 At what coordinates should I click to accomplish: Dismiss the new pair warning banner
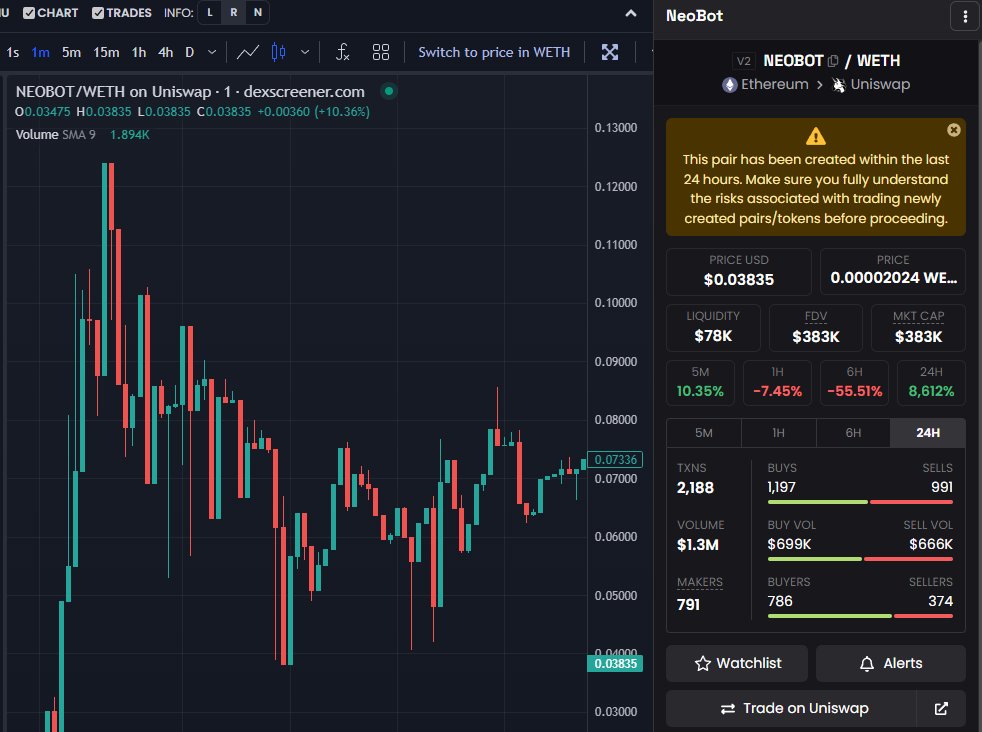tap(953, 130)
